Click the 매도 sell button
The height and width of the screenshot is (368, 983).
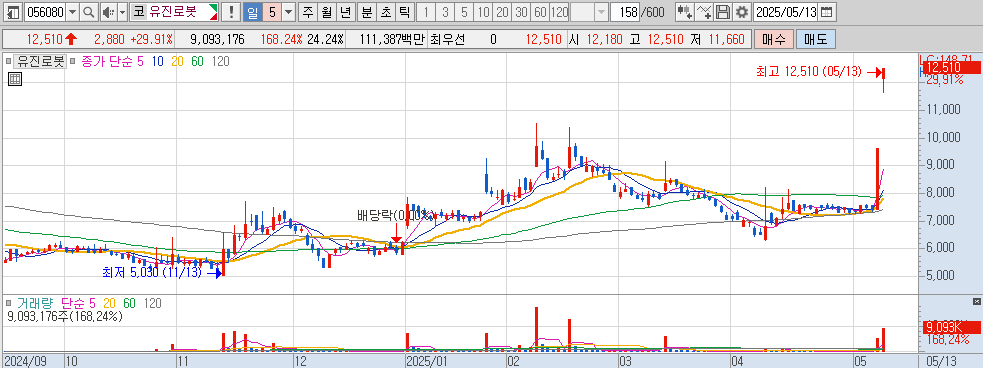point(816,39)
